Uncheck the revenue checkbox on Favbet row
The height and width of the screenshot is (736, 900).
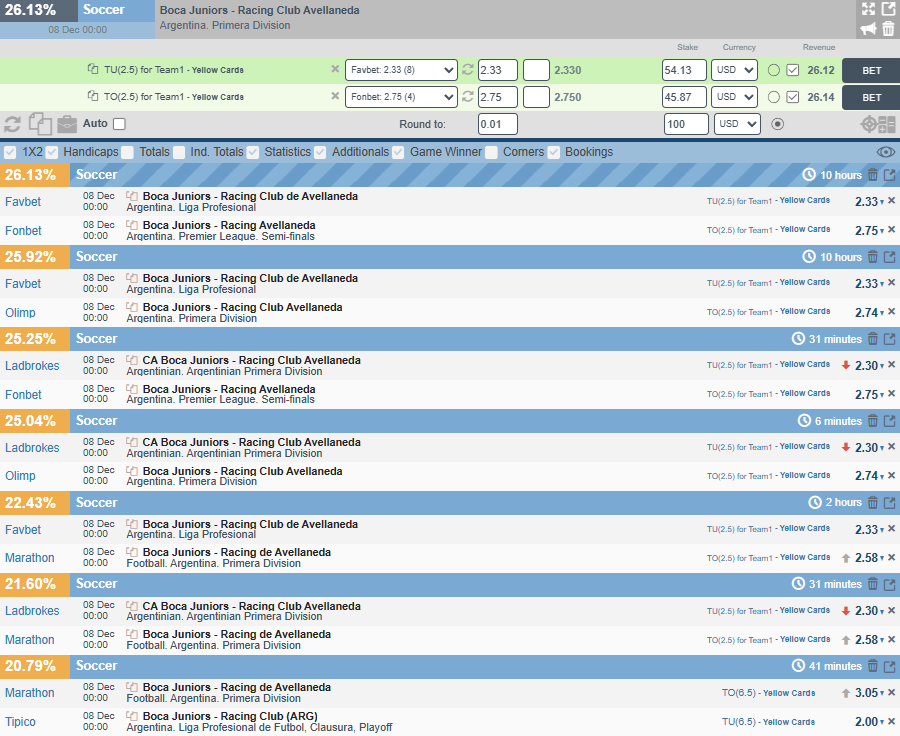(x=793, y=70)
